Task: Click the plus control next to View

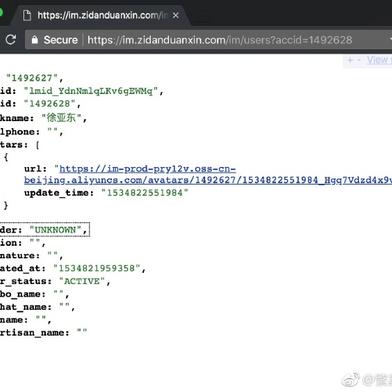Action: 350,60
